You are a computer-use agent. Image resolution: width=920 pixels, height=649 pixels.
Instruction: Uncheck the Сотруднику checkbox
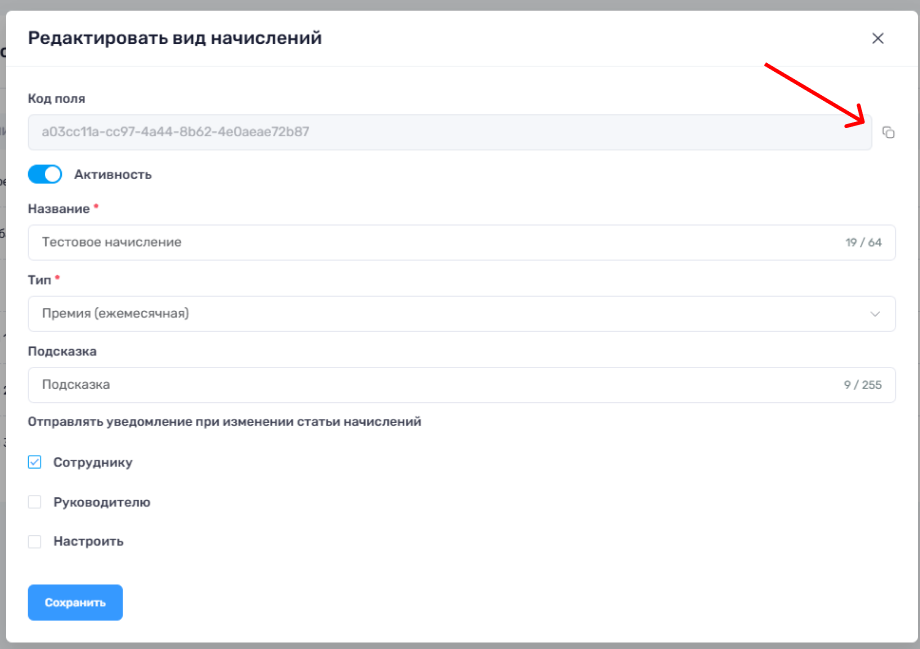35,462
